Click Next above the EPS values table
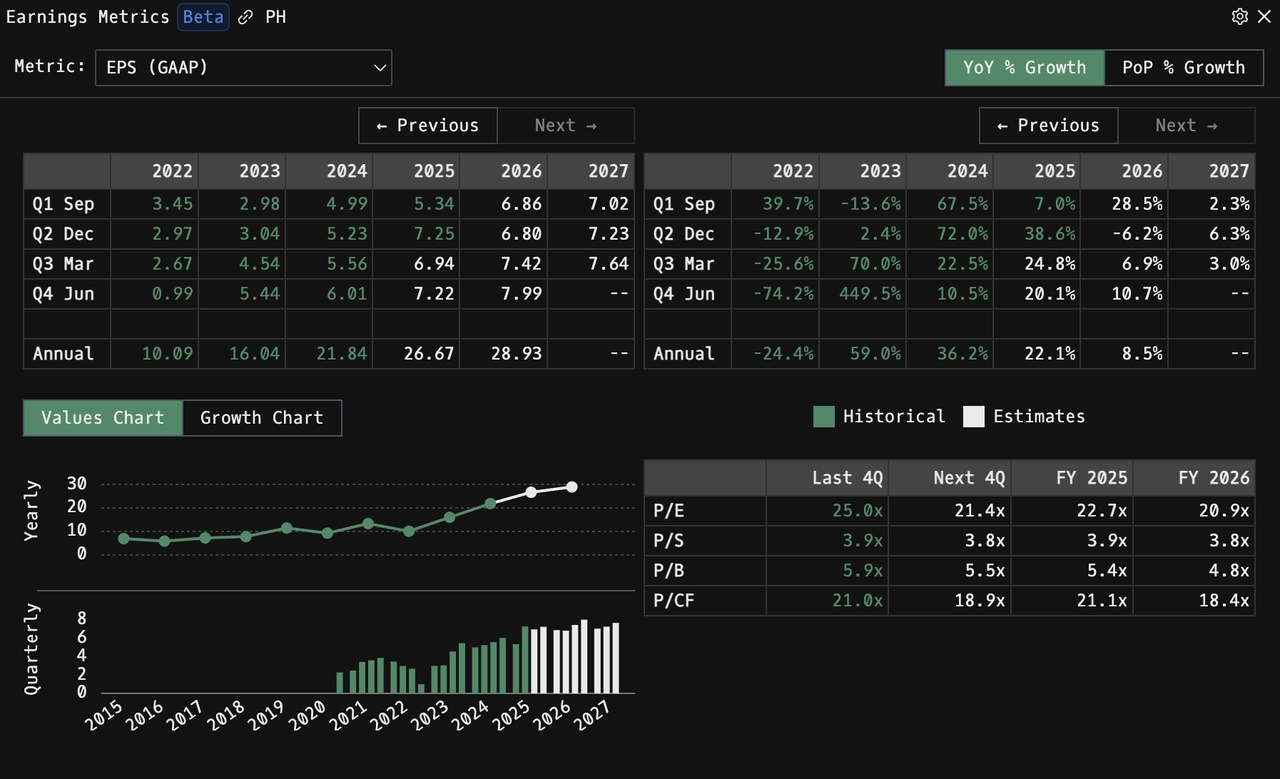 point(566,126)
